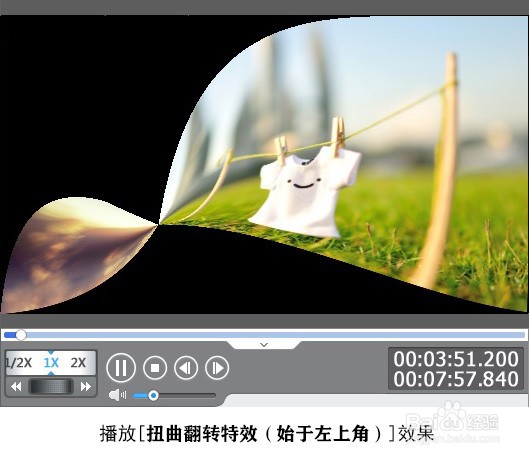Image resolution: width=529 pixels, height=457 pixels.
Task: Click the fast-forward double-arrow button
Action: (x=86, y=387)
